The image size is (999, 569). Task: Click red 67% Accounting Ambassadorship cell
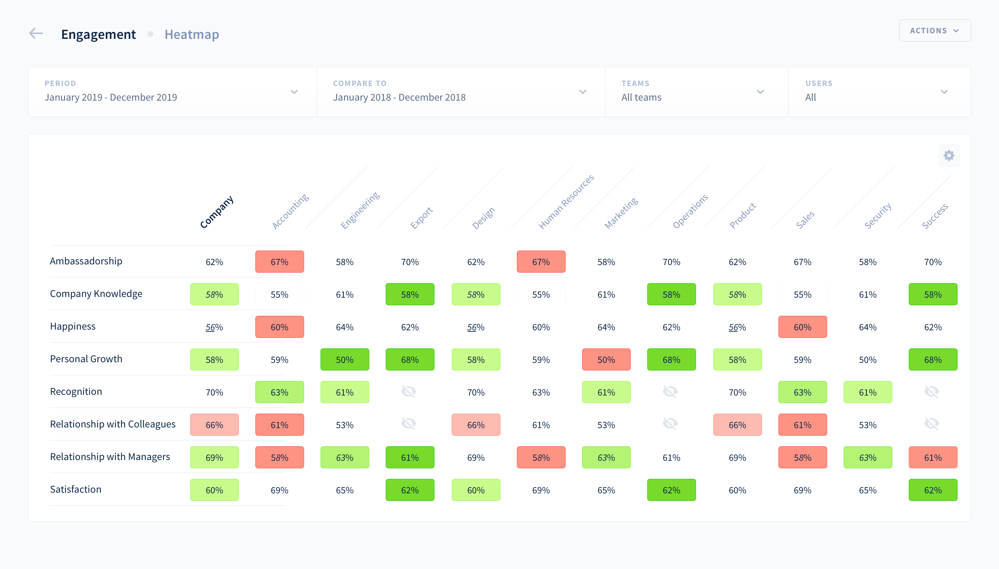(280, 262)
